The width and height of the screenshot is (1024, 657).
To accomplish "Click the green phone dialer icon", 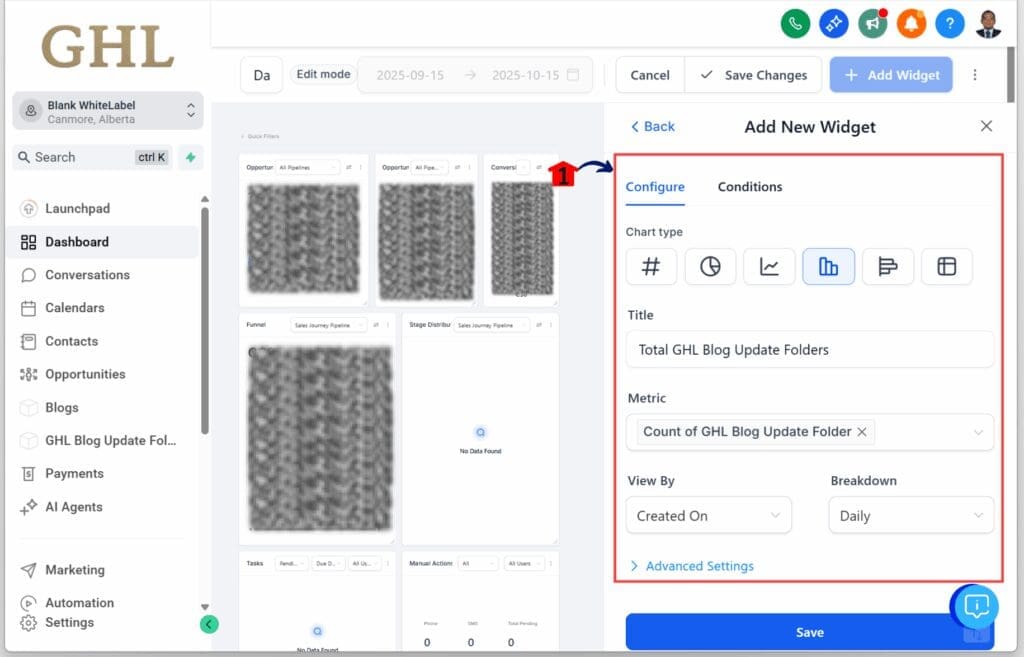I will 795,23.
